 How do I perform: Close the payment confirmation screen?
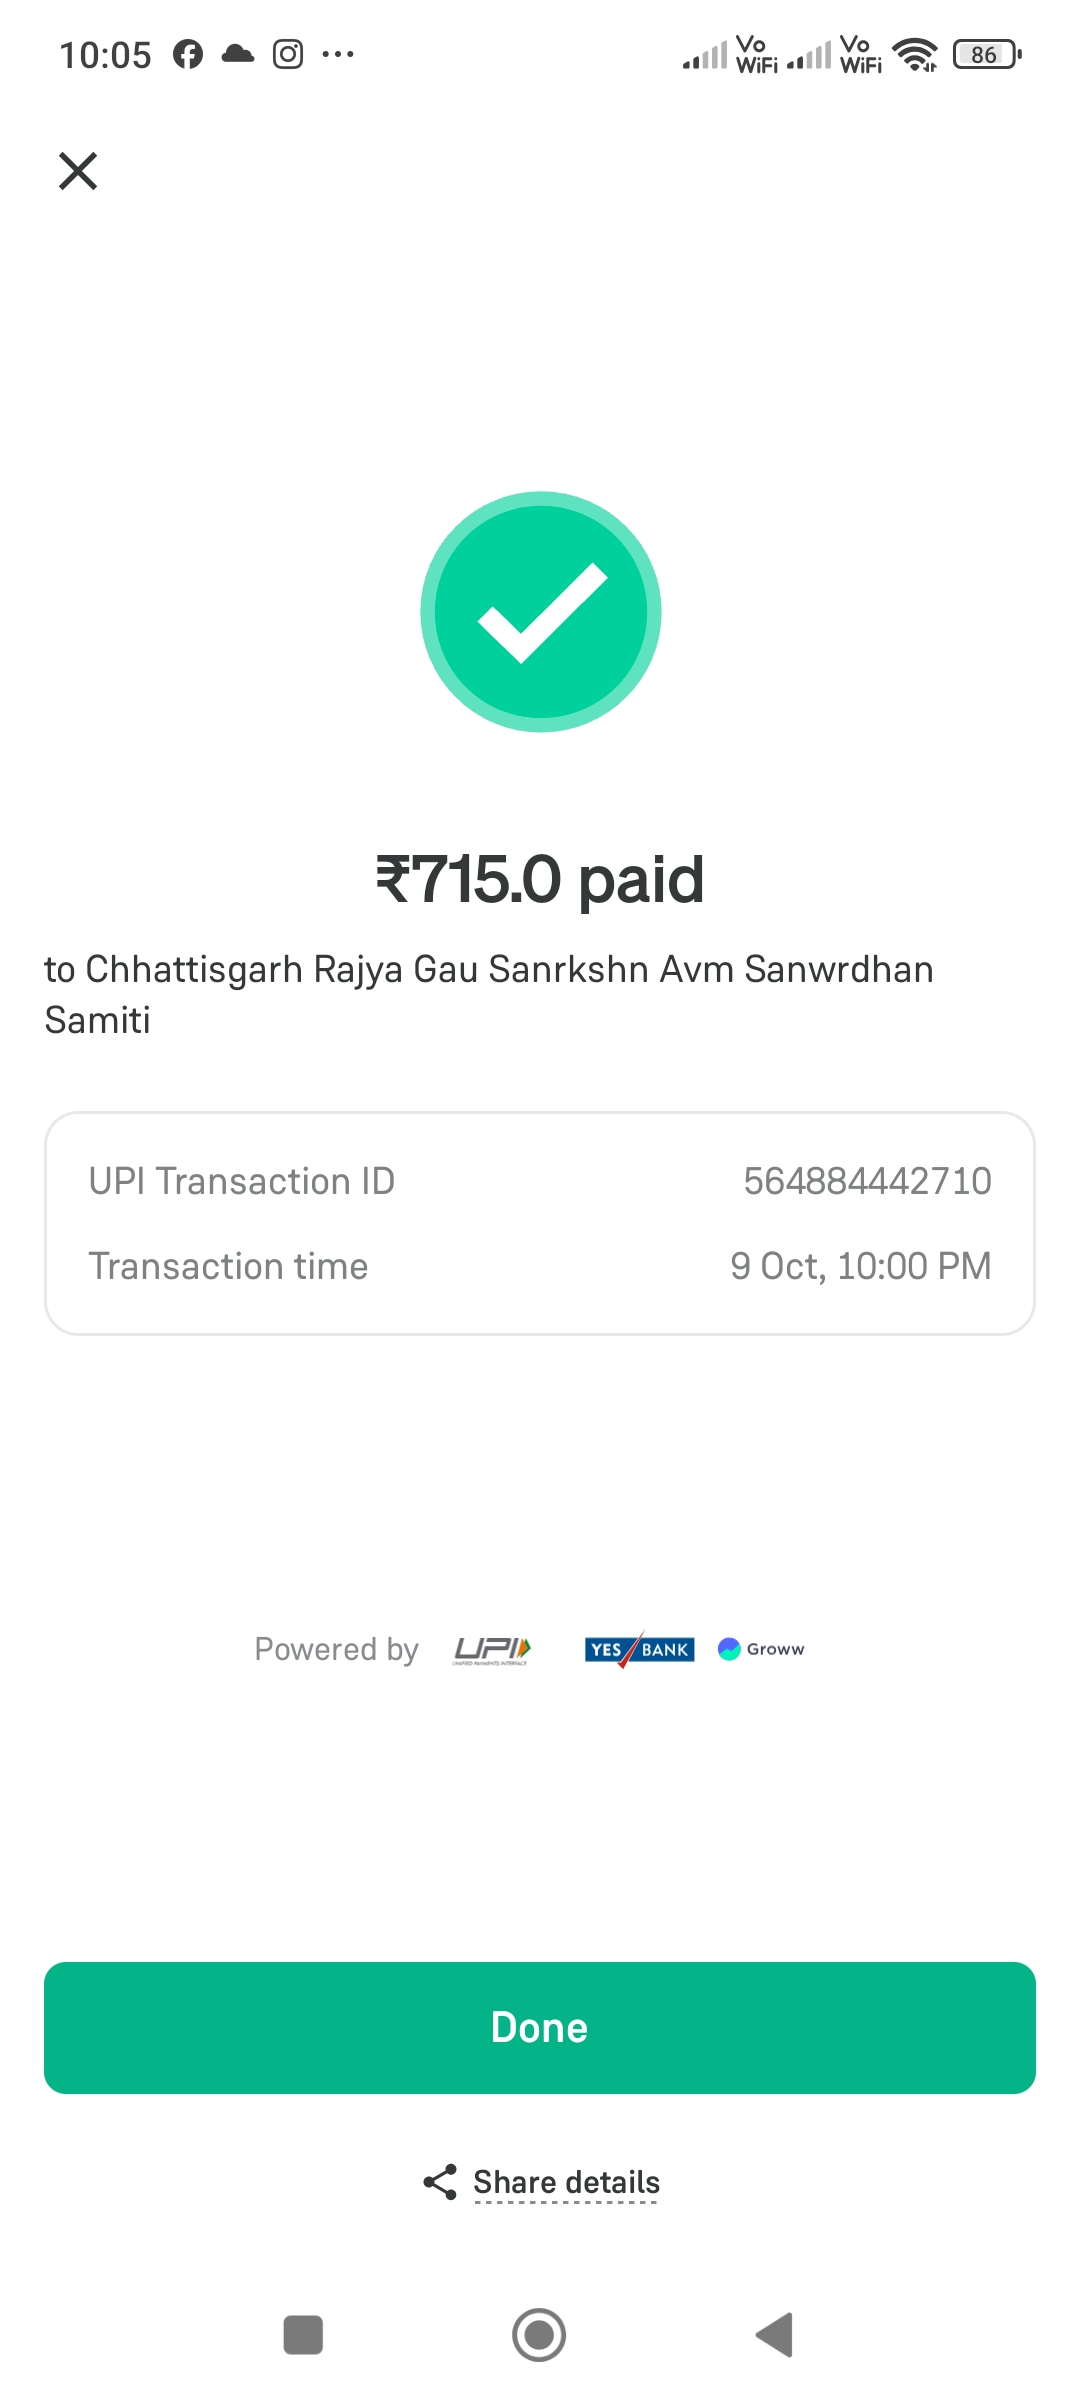pyautogui.click(x=78, y=171)
